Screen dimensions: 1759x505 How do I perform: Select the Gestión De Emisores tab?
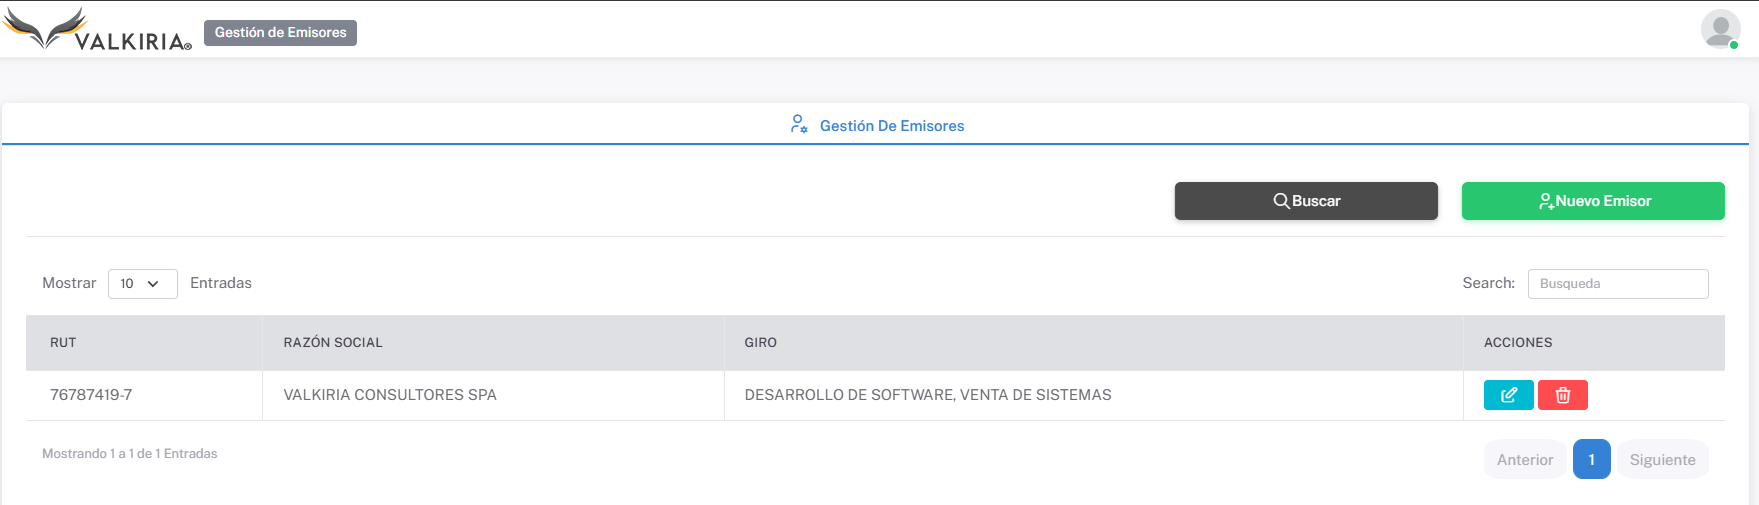click(x=891, y=126)
